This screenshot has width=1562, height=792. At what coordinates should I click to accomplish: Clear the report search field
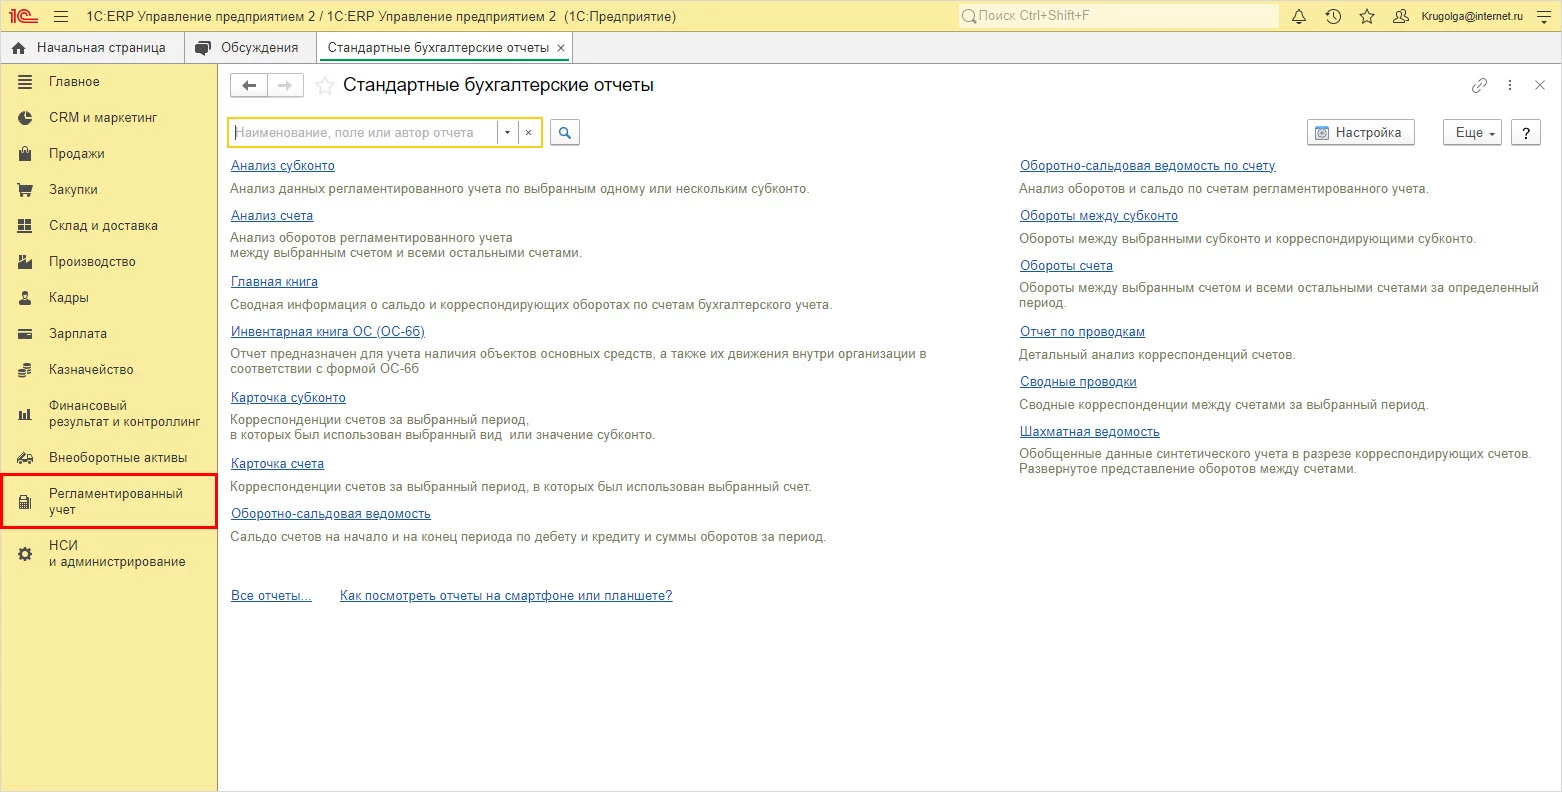[x=529, y=133]
